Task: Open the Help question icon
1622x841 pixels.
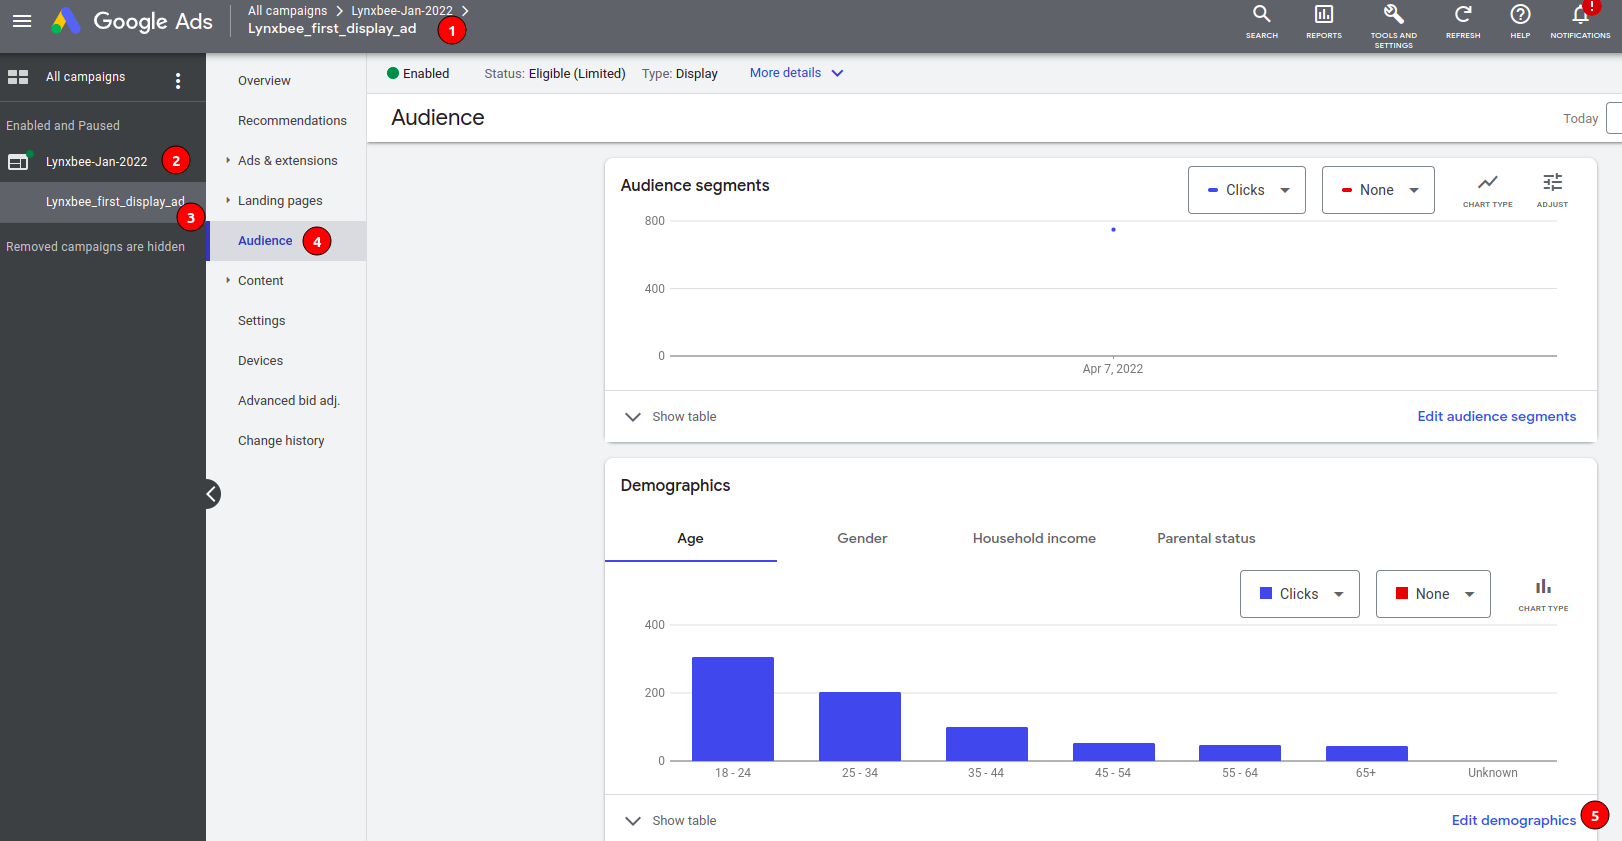Action: coord(1520,15)
